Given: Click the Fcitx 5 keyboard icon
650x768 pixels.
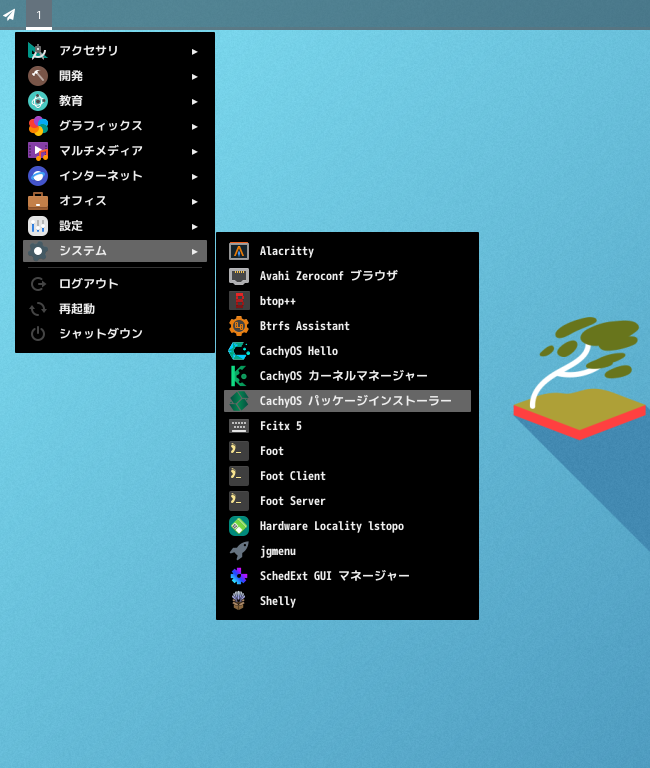Looking at the screenshot, I should (x=239, y=426).
